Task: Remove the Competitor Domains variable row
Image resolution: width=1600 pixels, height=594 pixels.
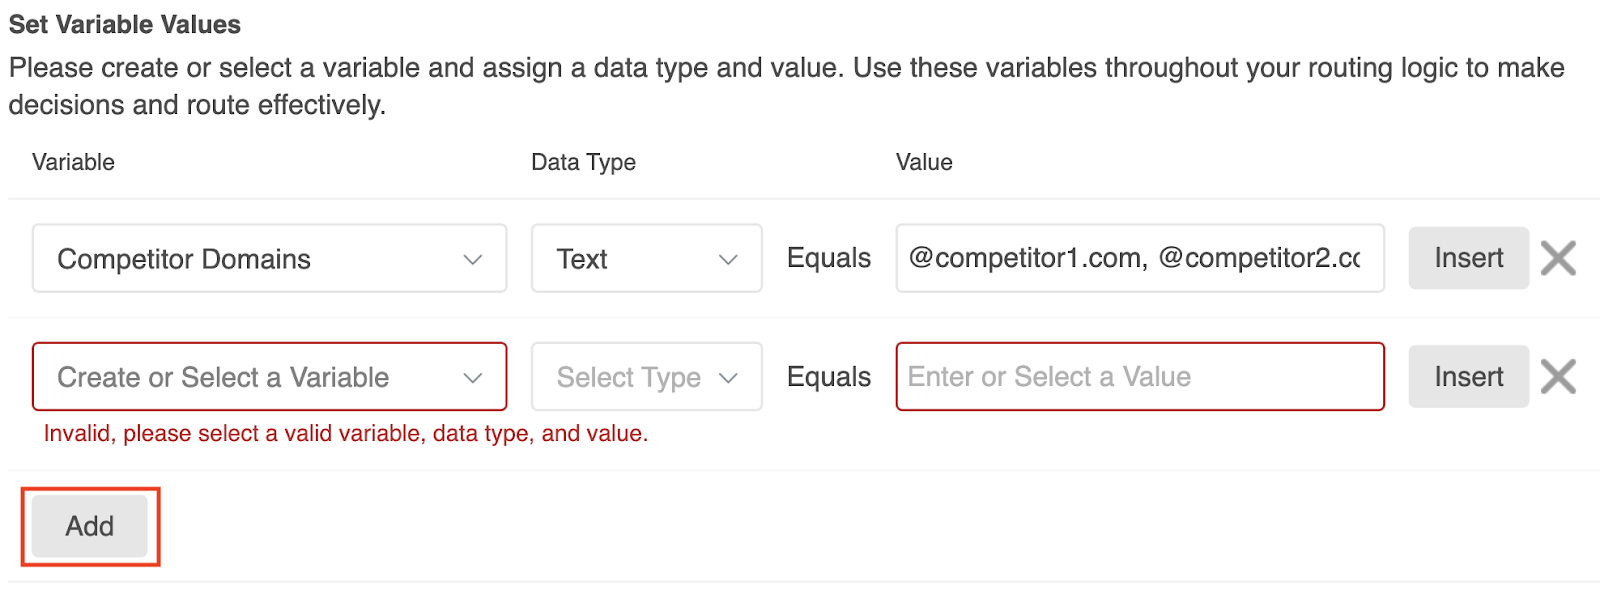Action: 1558,258
